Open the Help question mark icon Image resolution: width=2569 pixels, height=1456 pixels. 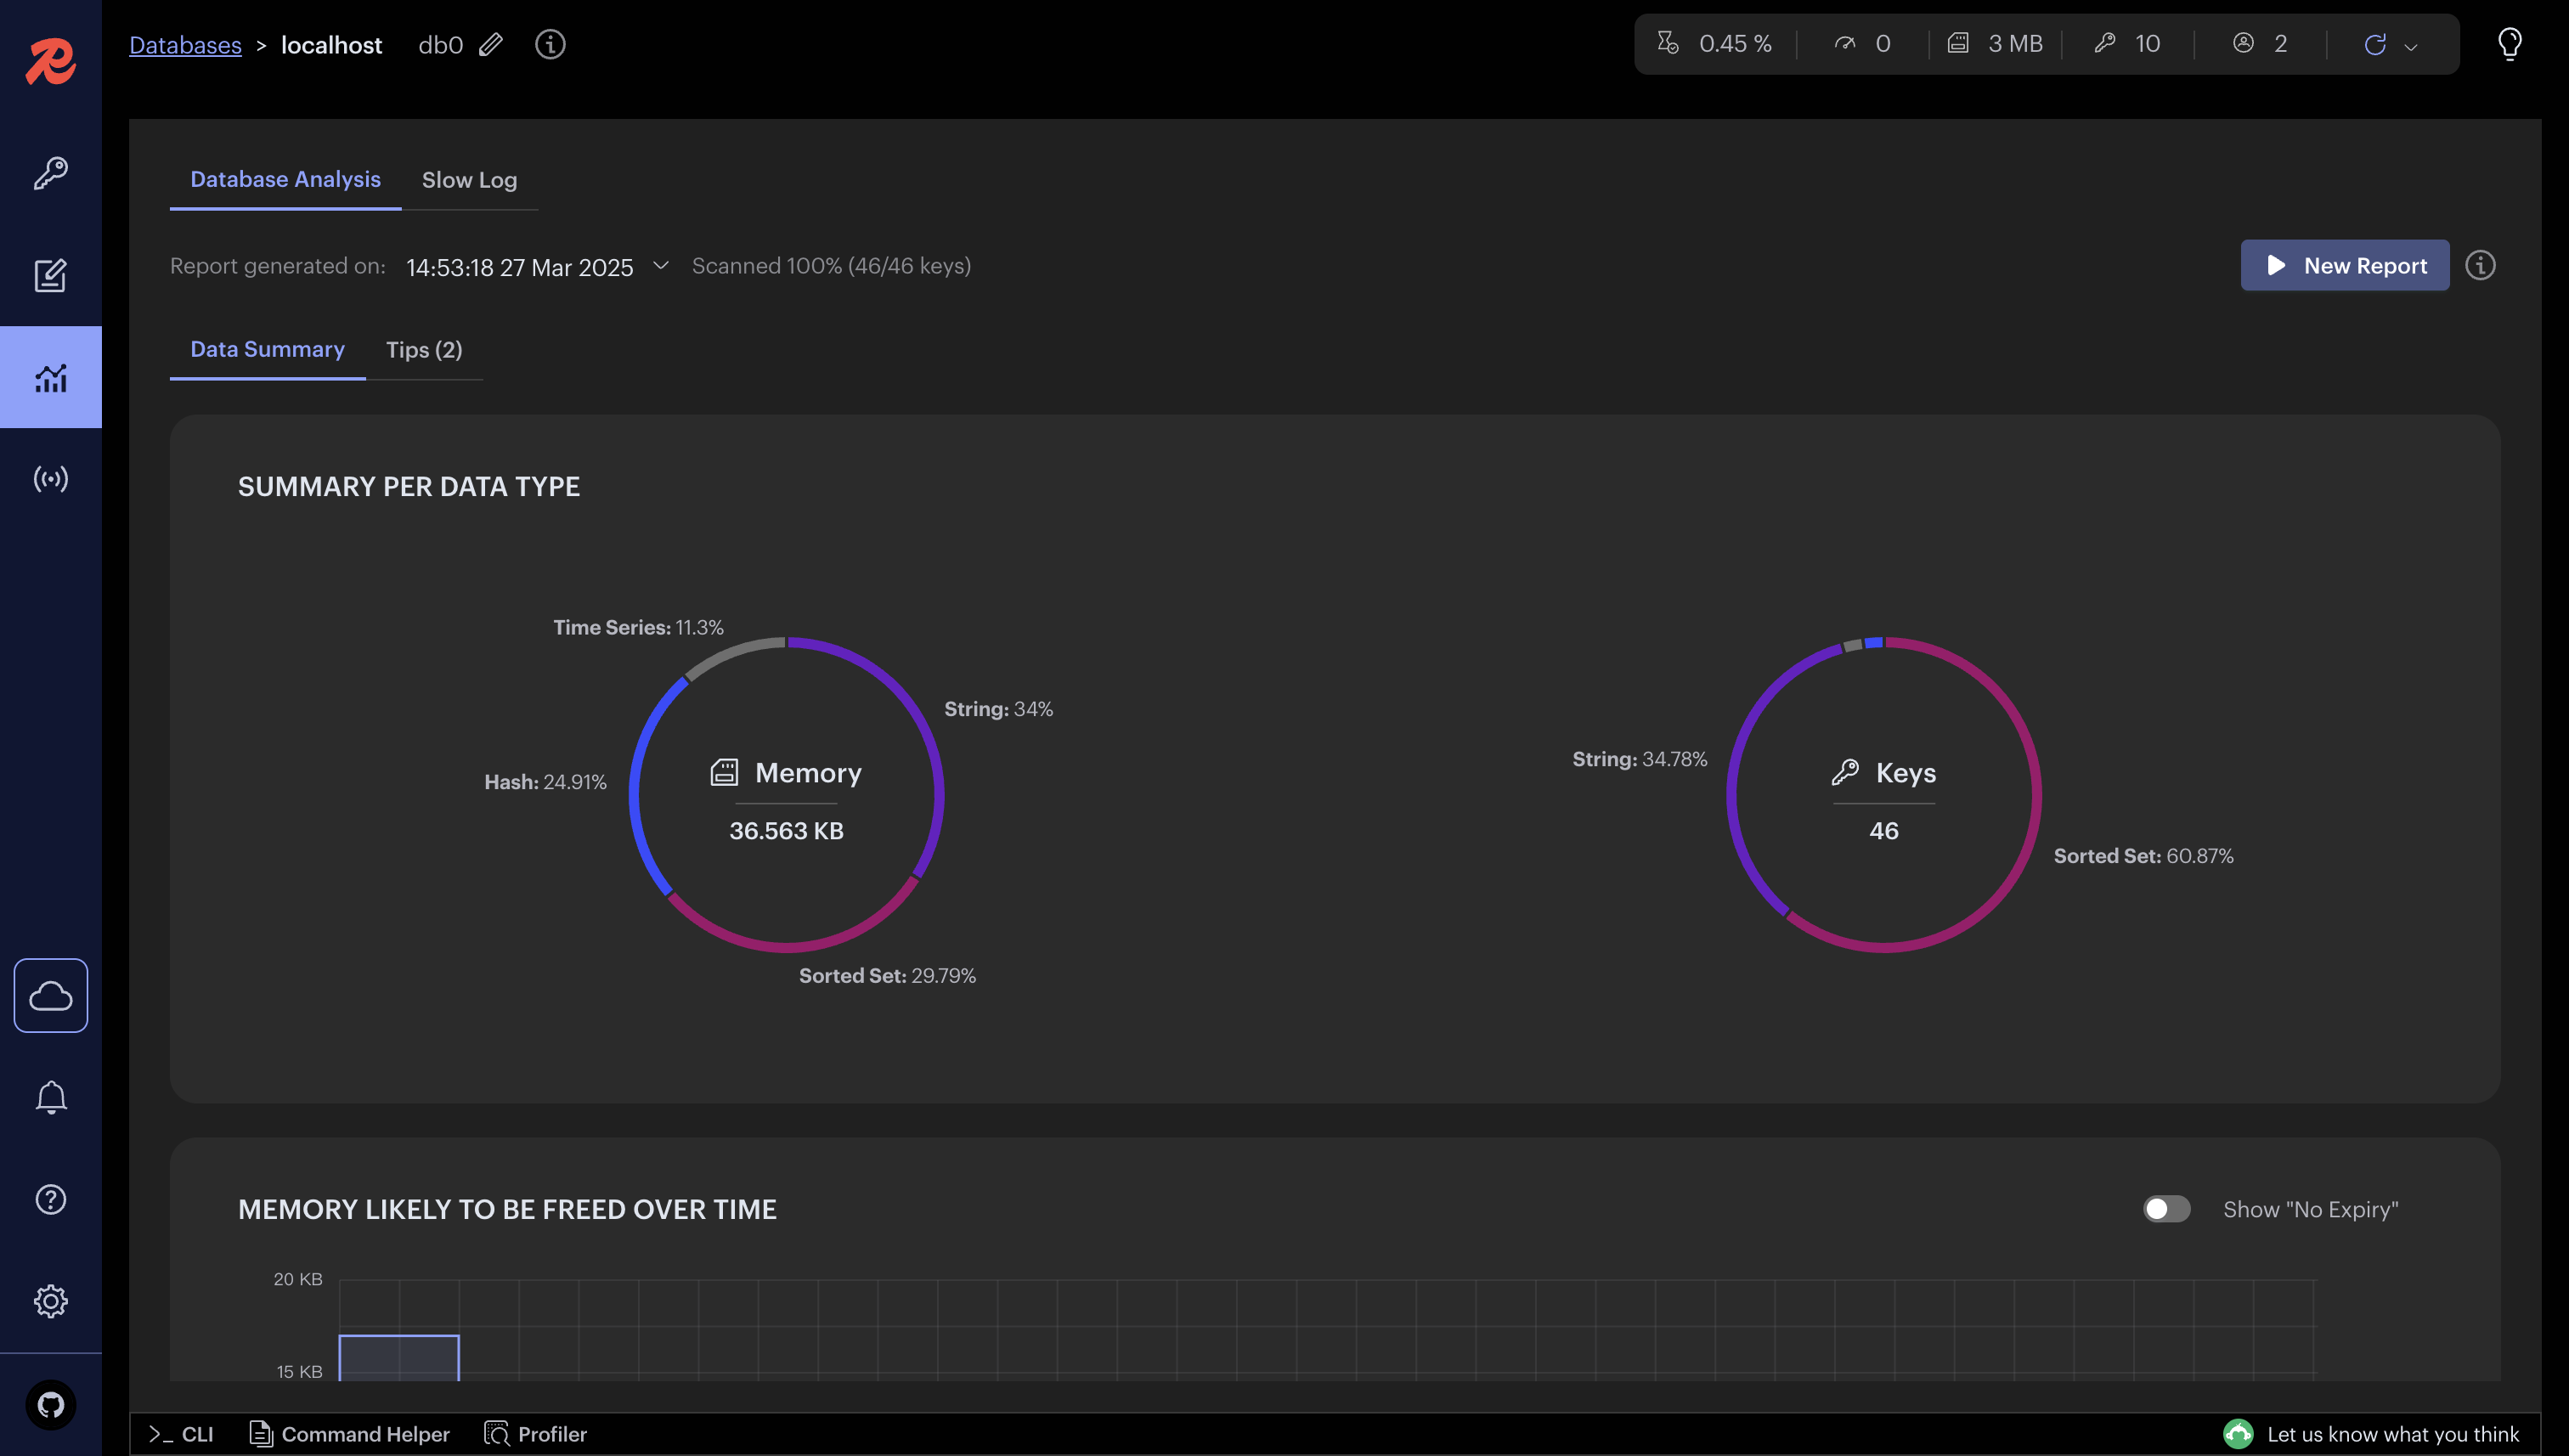point(50,1199)
